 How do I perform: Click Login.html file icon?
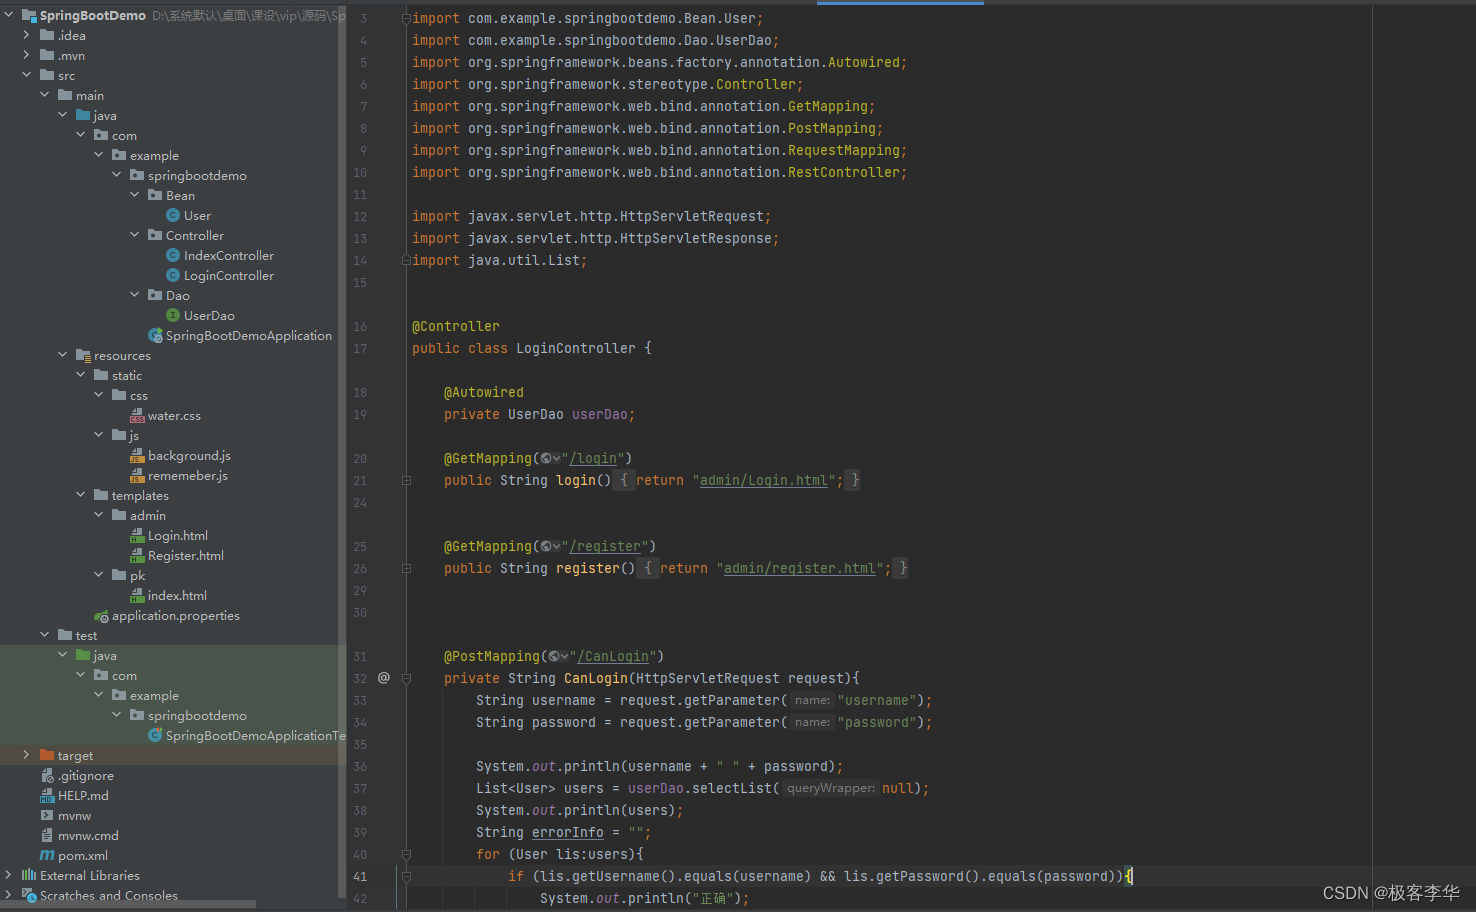point(137,535)
